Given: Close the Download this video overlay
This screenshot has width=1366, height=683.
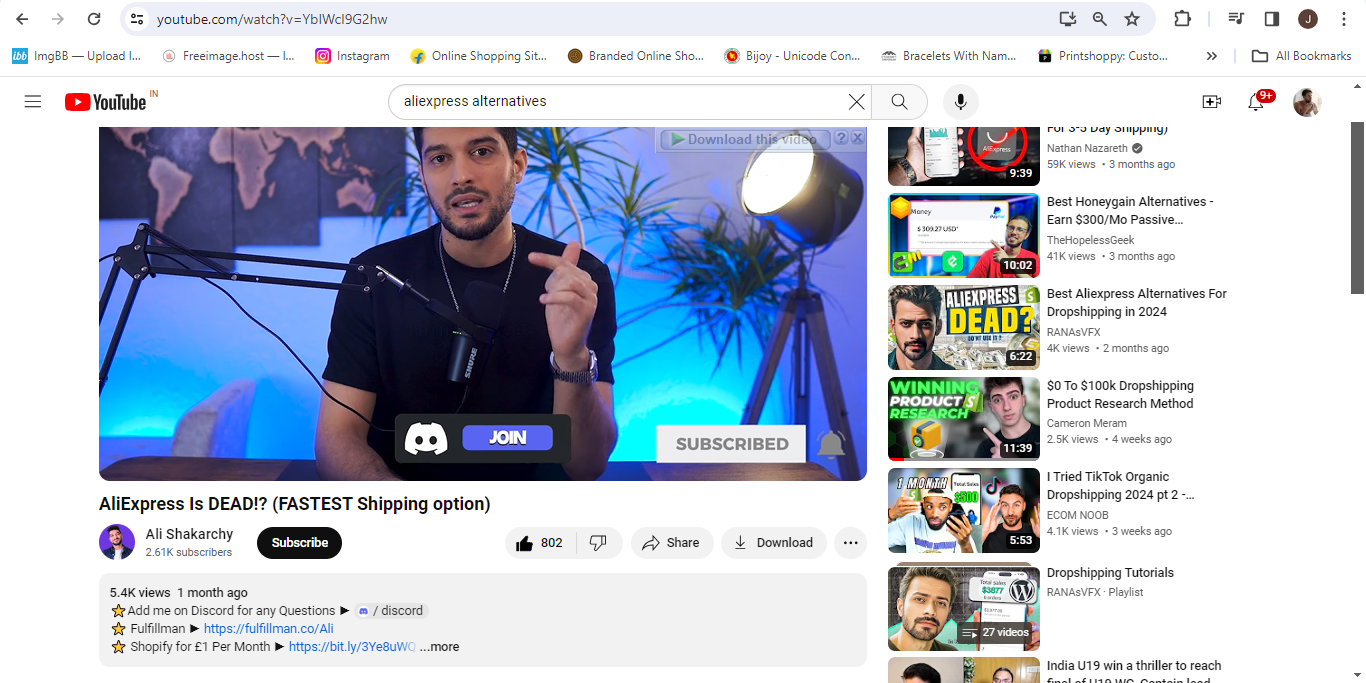Looking at the screenshot, I should tap(857, 139).
